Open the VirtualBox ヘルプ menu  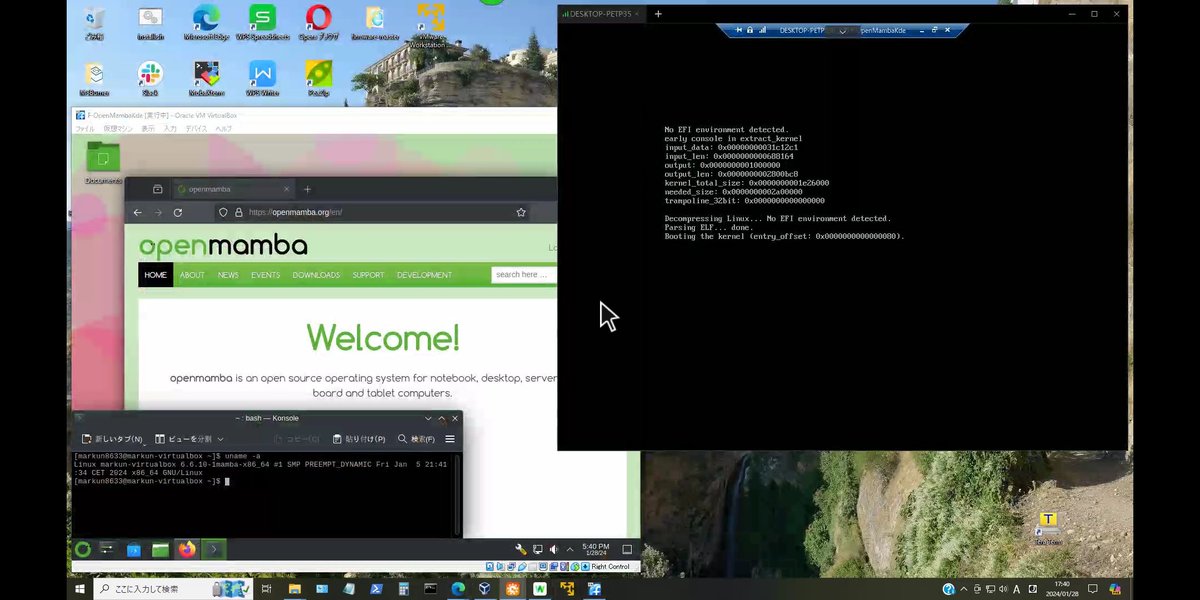point(224,128)
